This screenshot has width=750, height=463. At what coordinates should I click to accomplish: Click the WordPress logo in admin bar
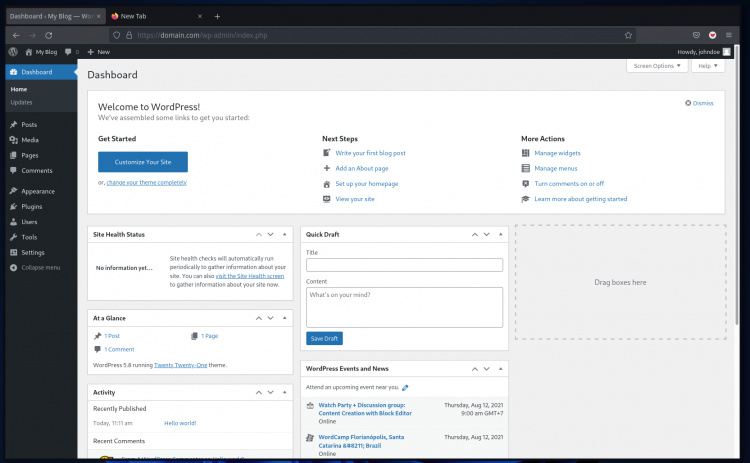click(13, 51)
